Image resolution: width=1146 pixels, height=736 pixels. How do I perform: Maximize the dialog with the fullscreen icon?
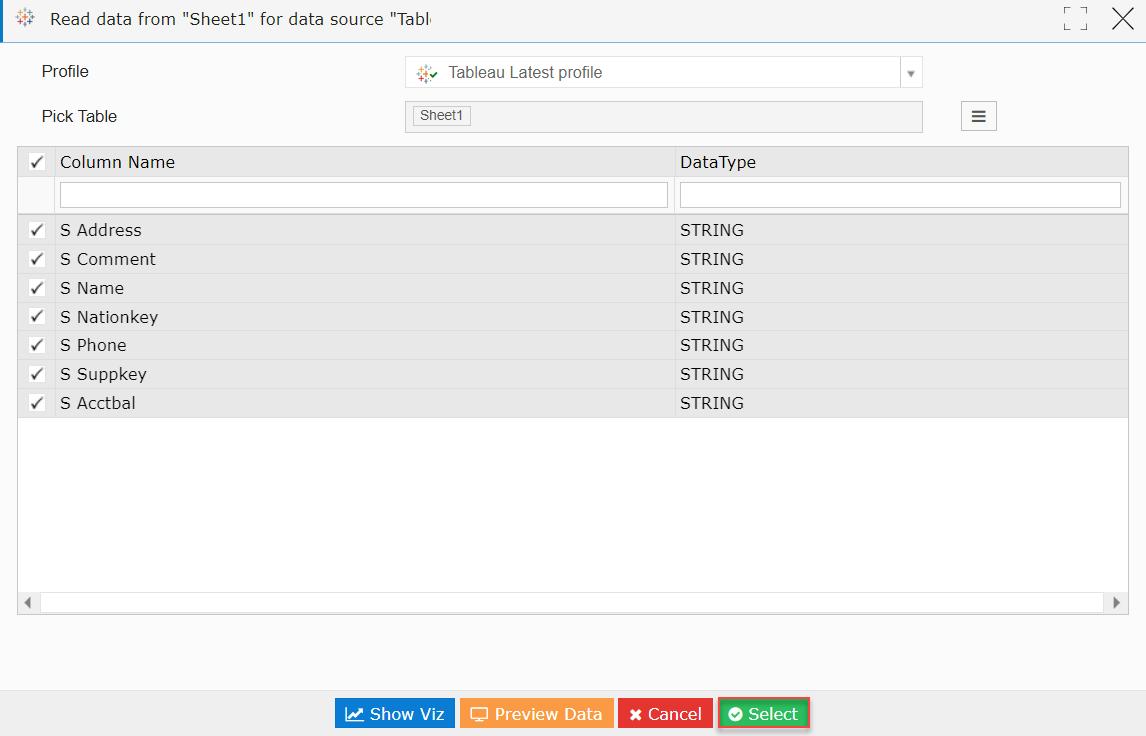coord(1075,18)
